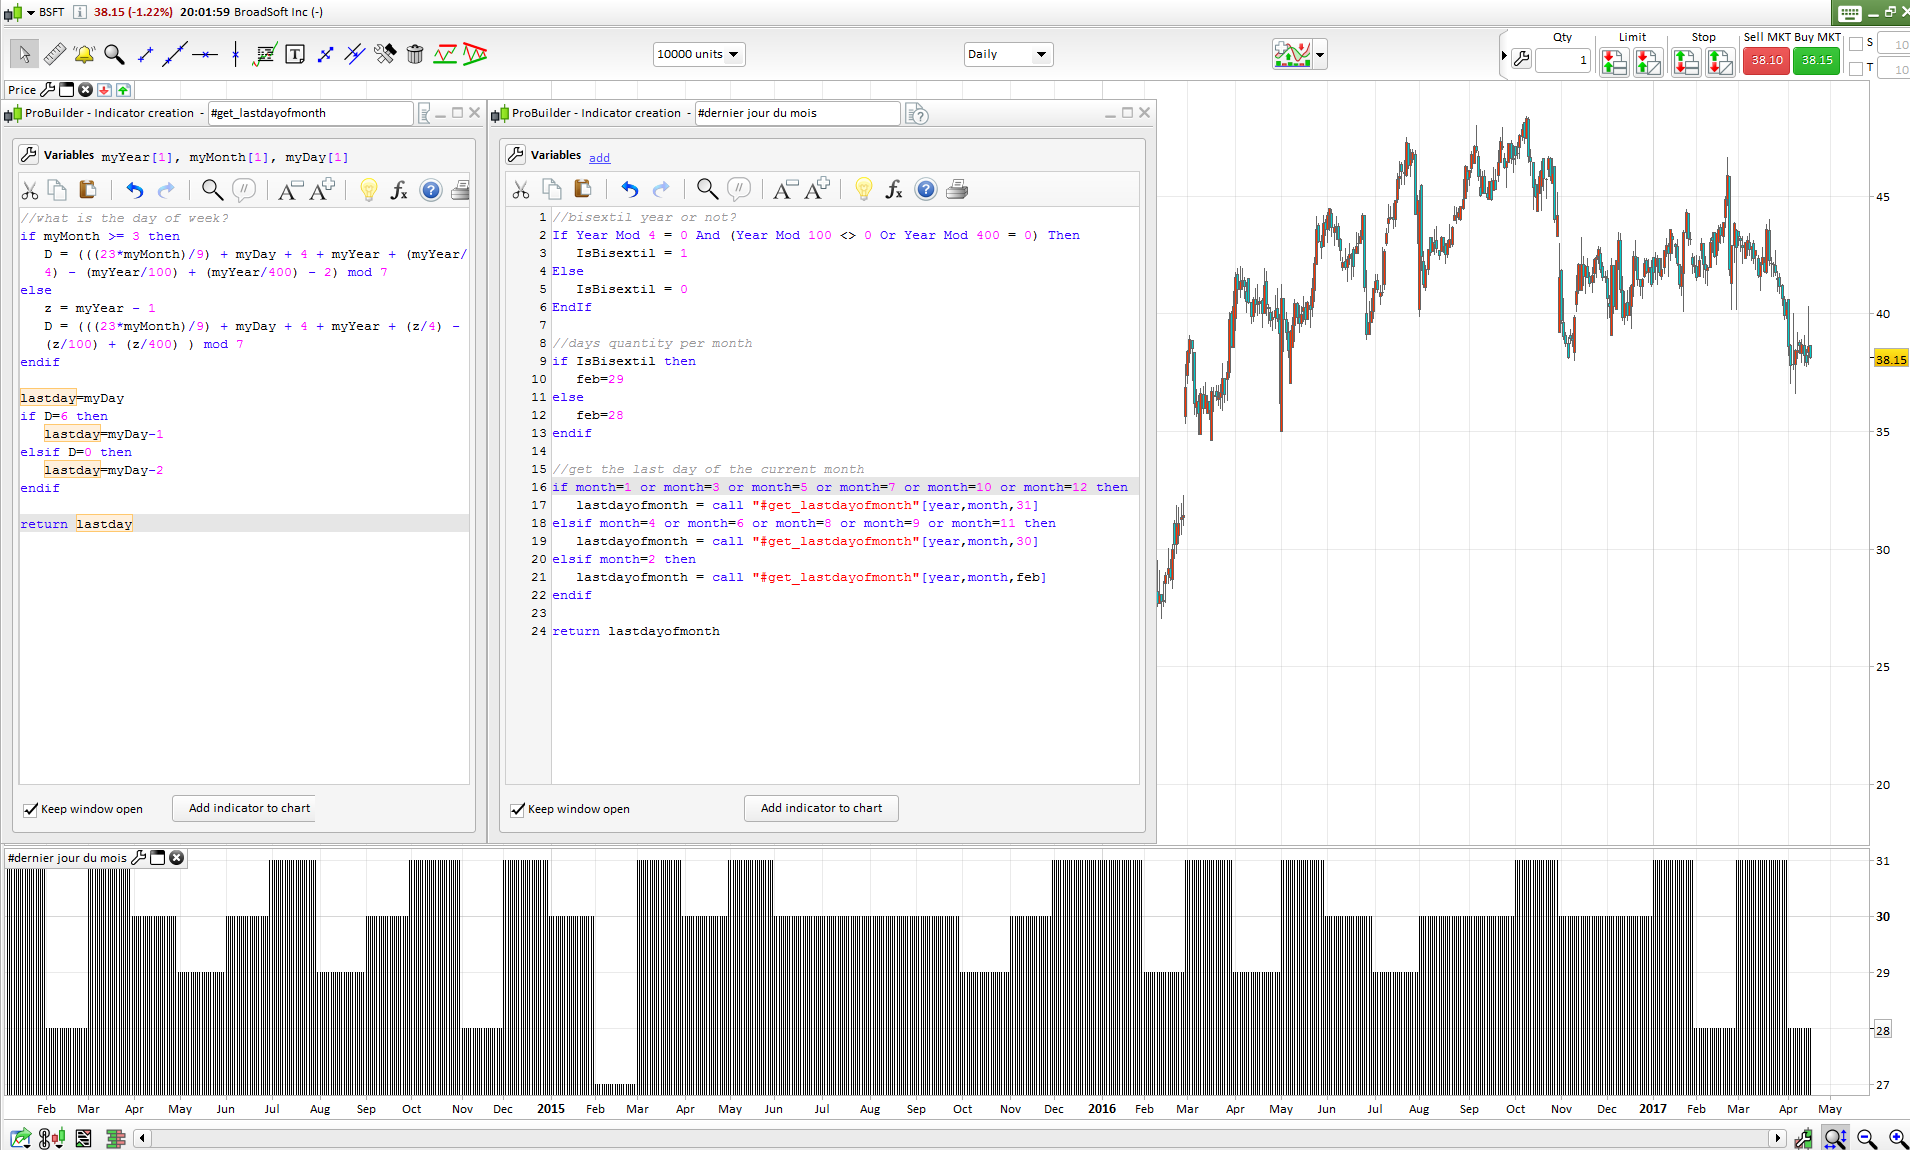1910x1150 pixels.
Task: Paste from clipboard in the left editor
Action: click(x=88, y=190)
